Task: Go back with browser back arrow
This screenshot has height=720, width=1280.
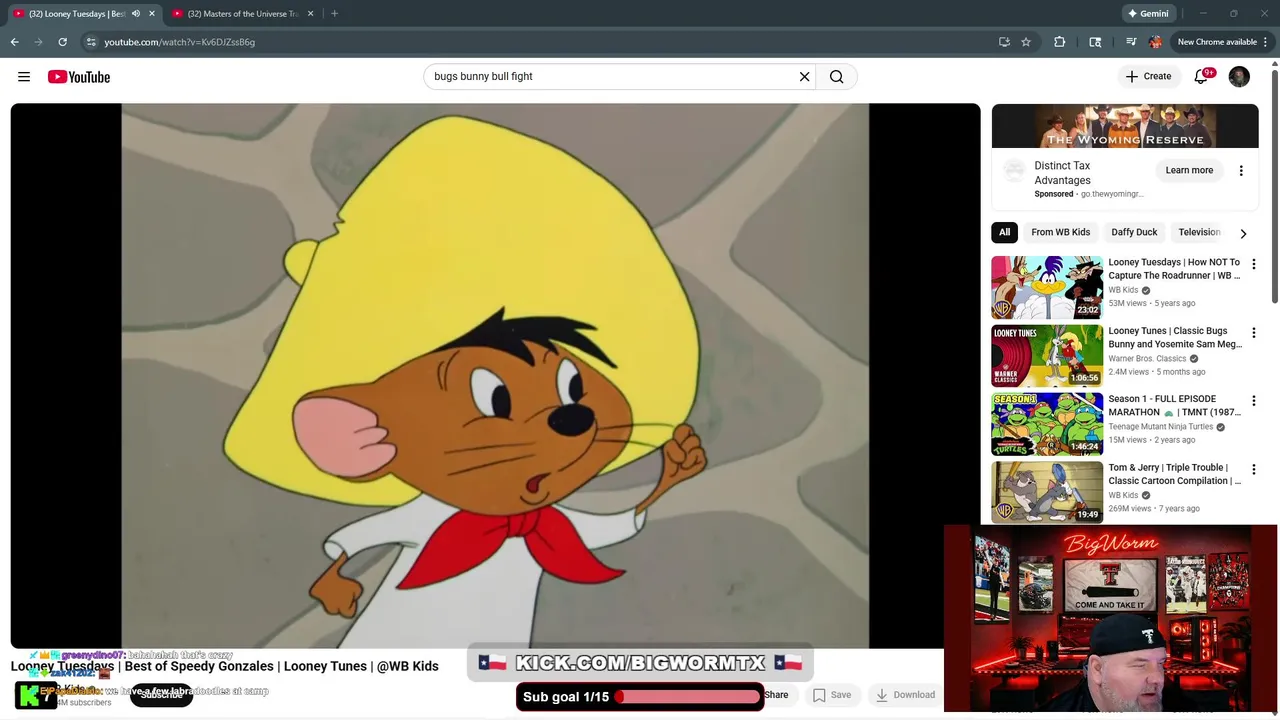Action: 15,42
